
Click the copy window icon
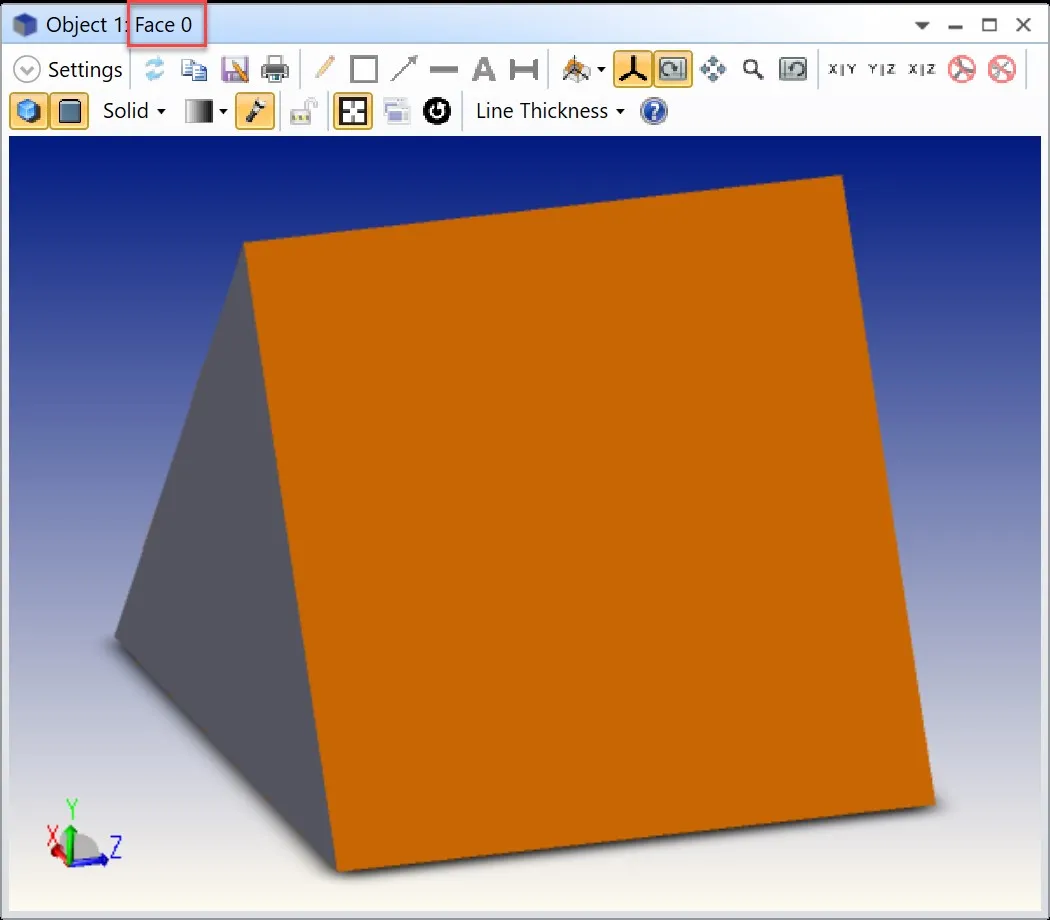point(194,69)
